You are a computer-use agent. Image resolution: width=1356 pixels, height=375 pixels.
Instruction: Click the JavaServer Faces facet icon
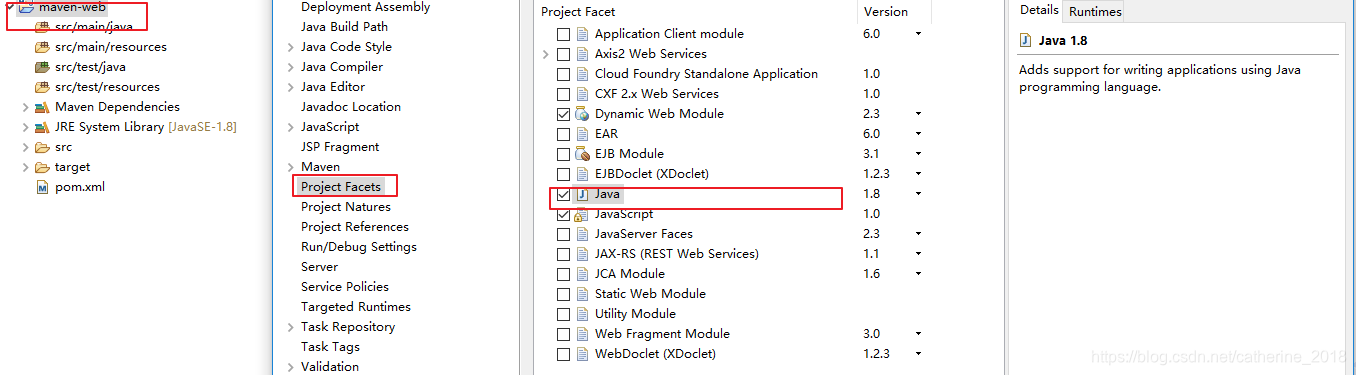tap(582, 234)
